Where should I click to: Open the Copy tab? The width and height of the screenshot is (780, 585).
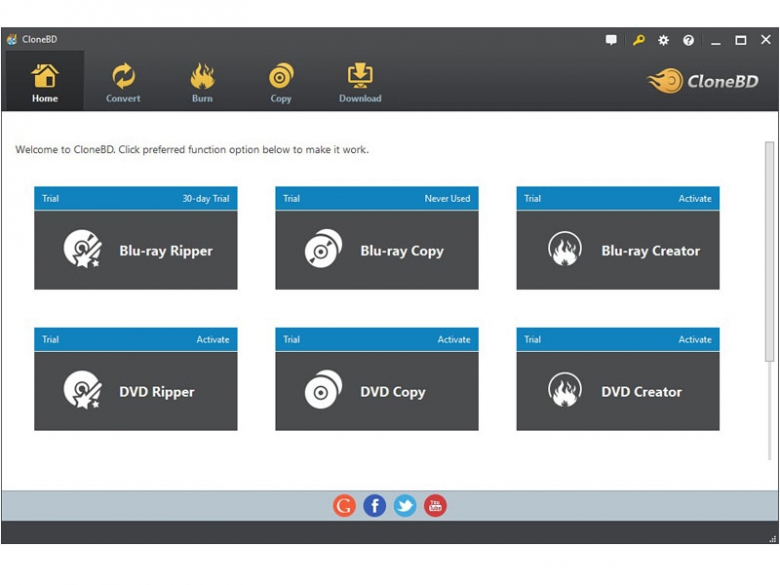click(x=281, y=82)
